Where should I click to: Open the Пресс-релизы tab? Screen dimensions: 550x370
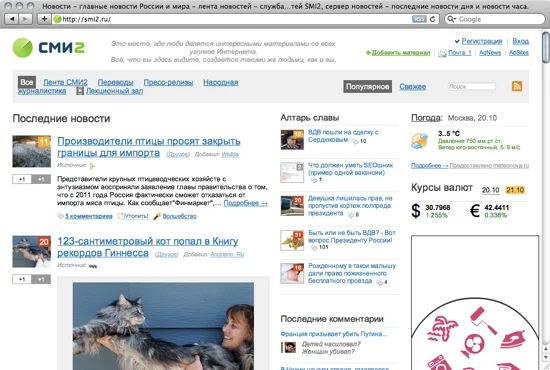pos(168,82)
